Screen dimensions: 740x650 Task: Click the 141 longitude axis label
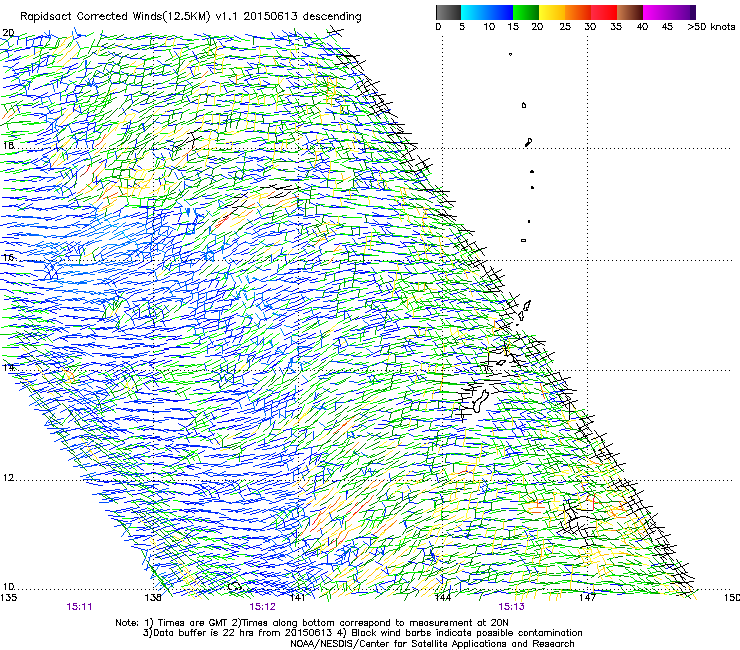click(297, 598)
